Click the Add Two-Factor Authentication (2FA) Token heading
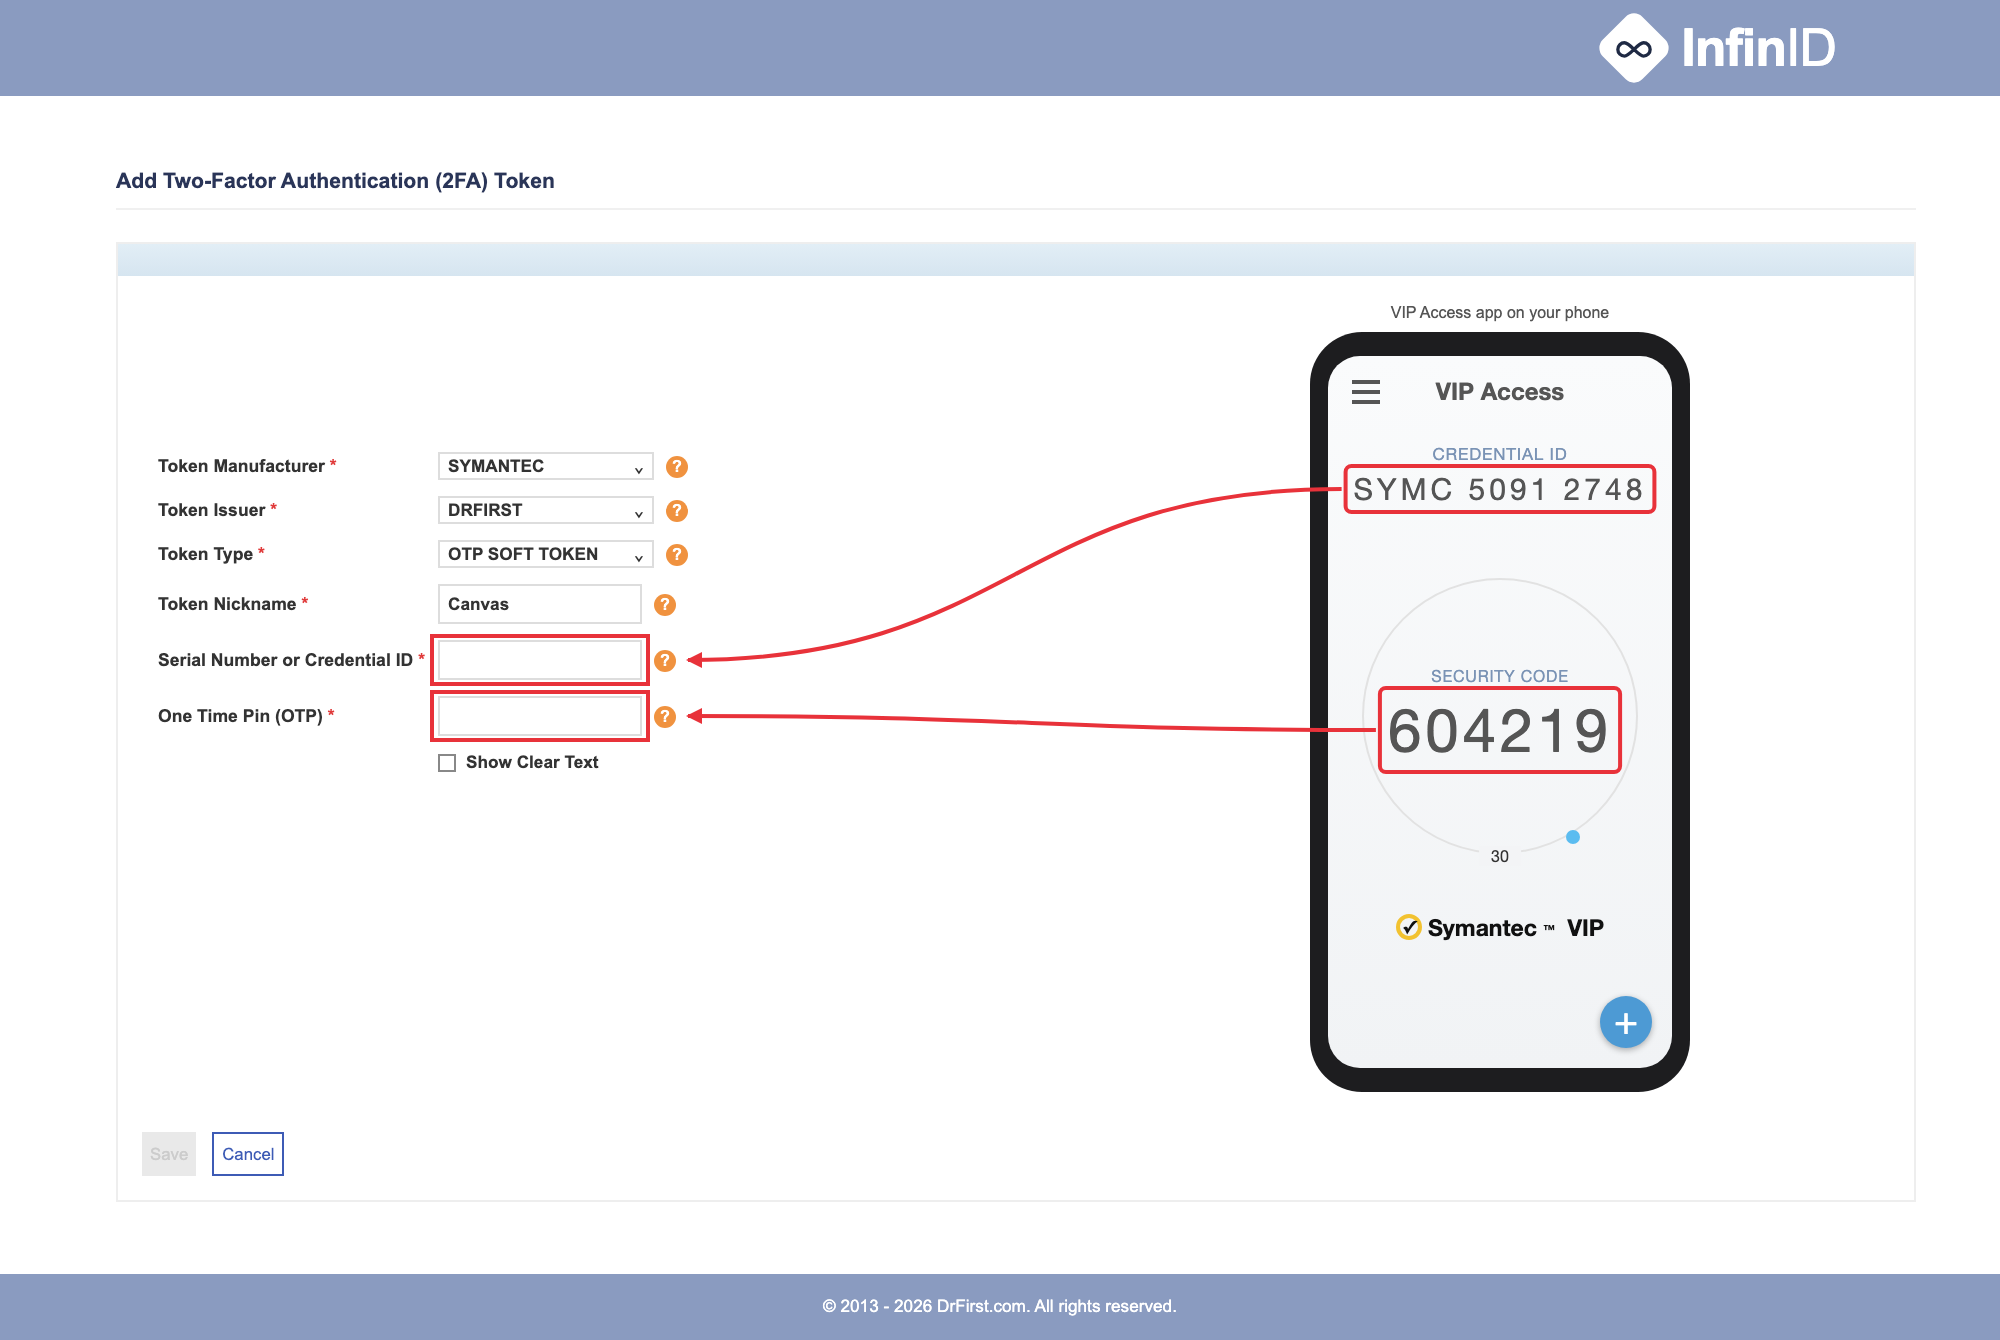 tap(335, 181)
